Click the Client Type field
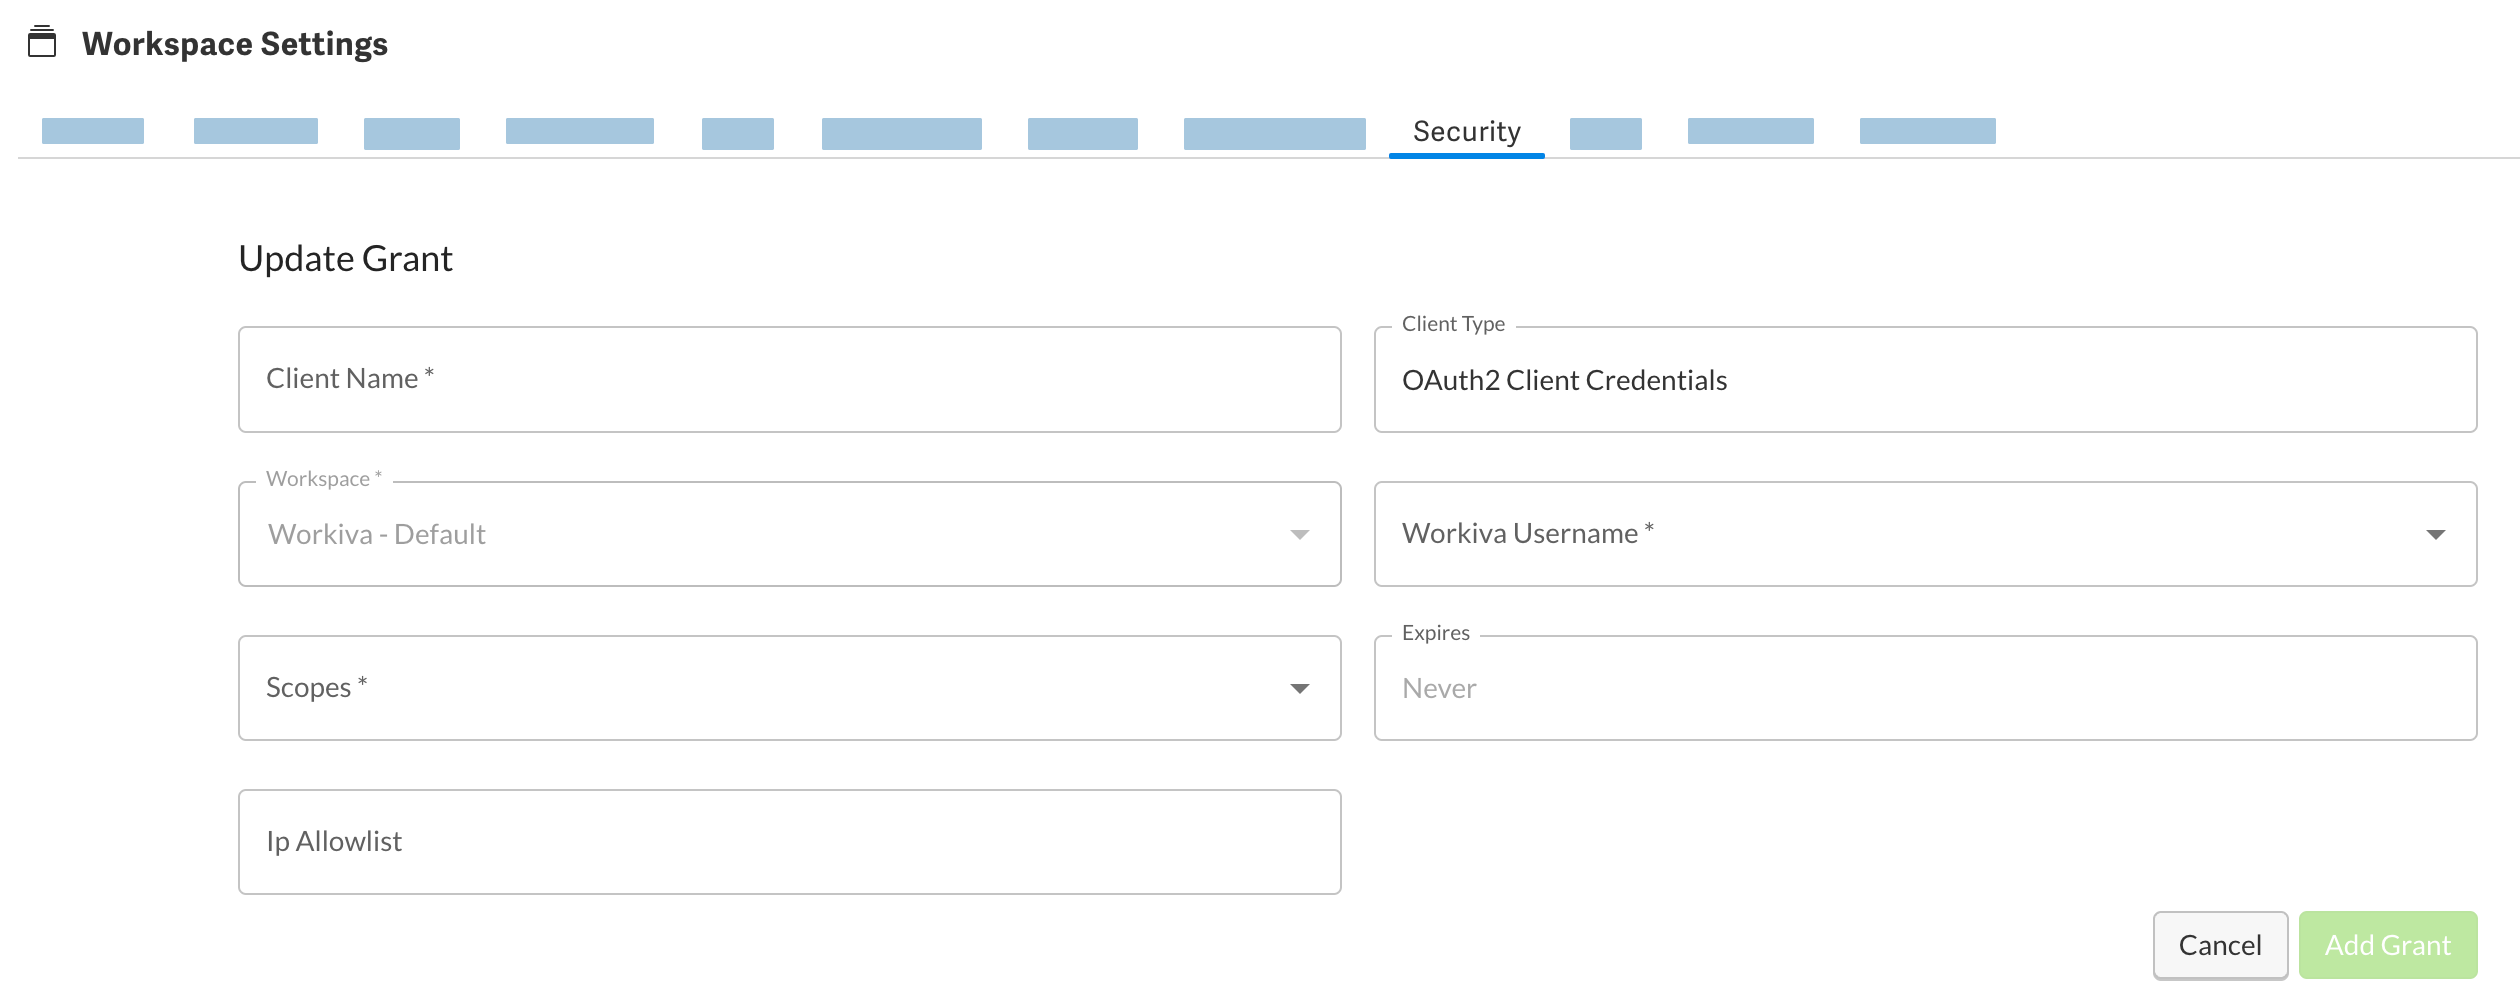Viewport: 2520px width, 1008px height. [1925, 379]
